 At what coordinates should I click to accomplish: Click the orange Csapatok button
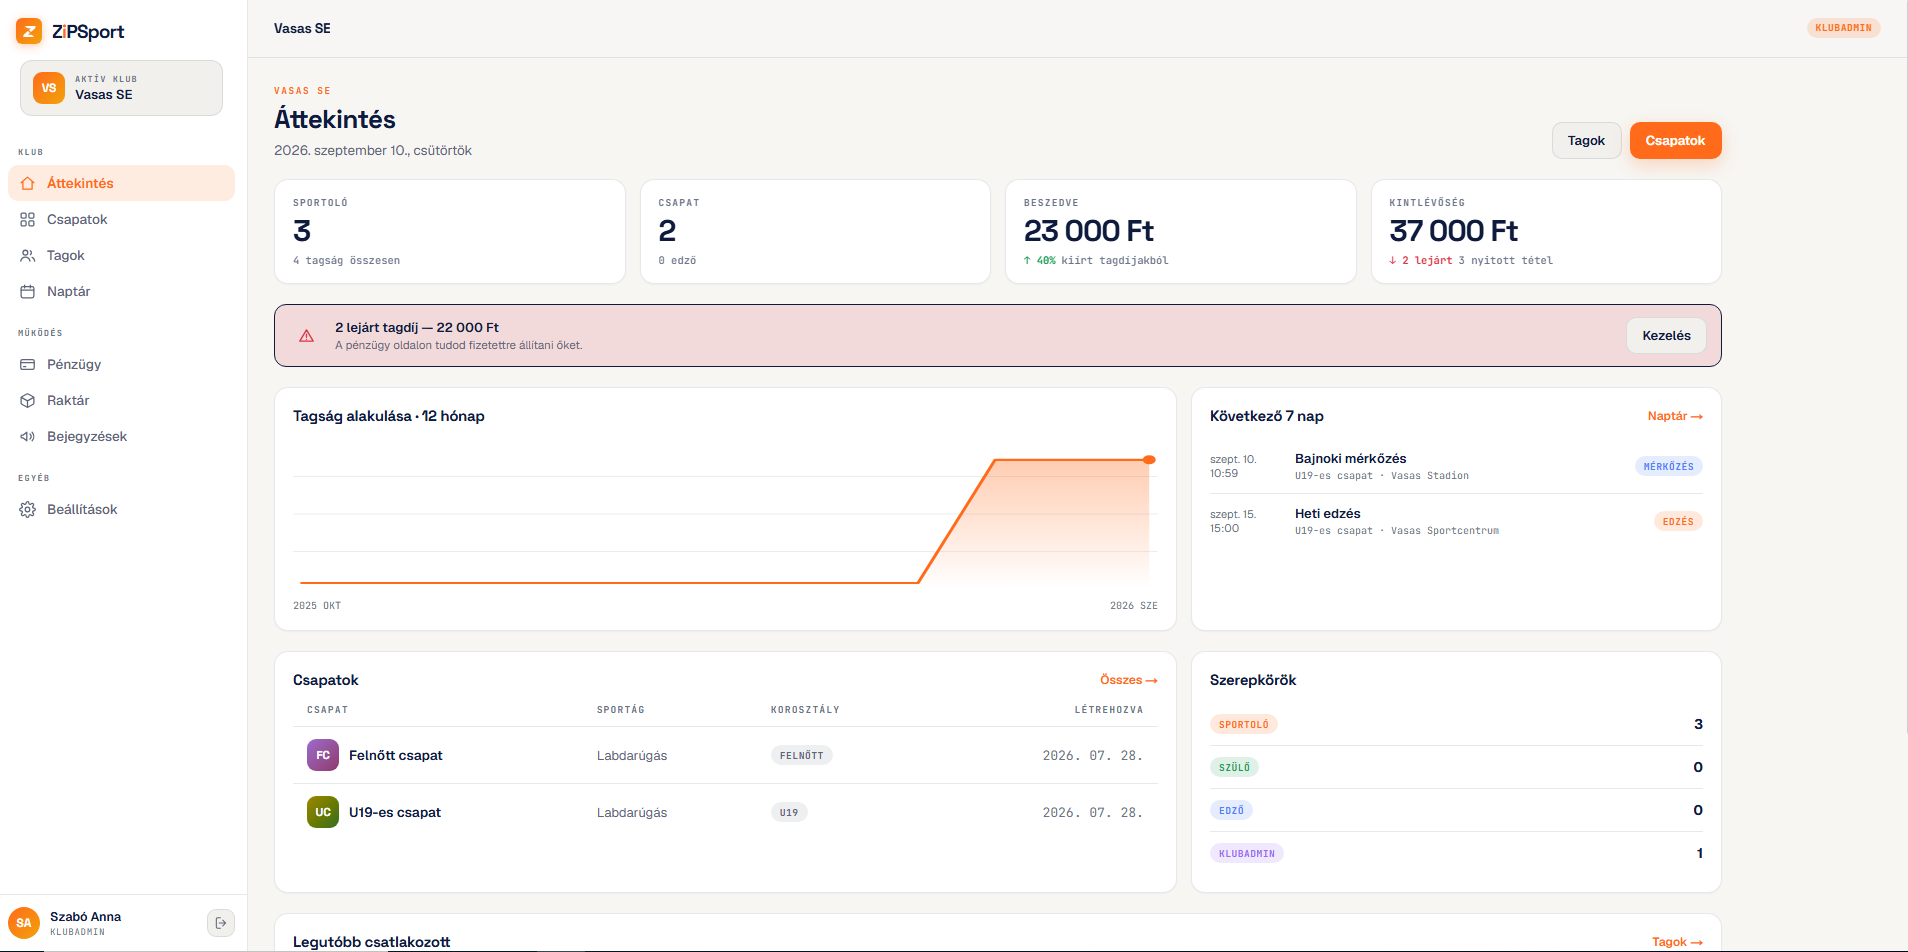pos(1675,140)
